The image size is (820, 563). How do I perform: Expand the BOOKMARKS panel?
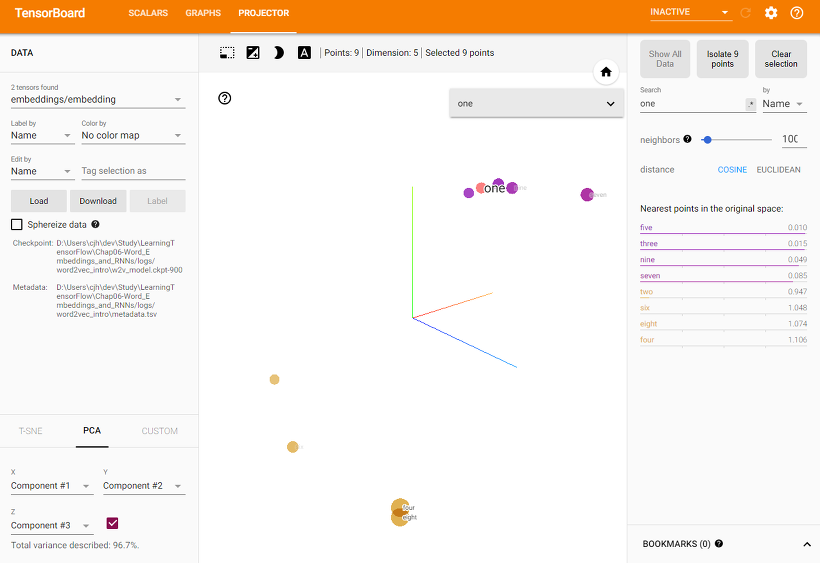click(806, 544)
